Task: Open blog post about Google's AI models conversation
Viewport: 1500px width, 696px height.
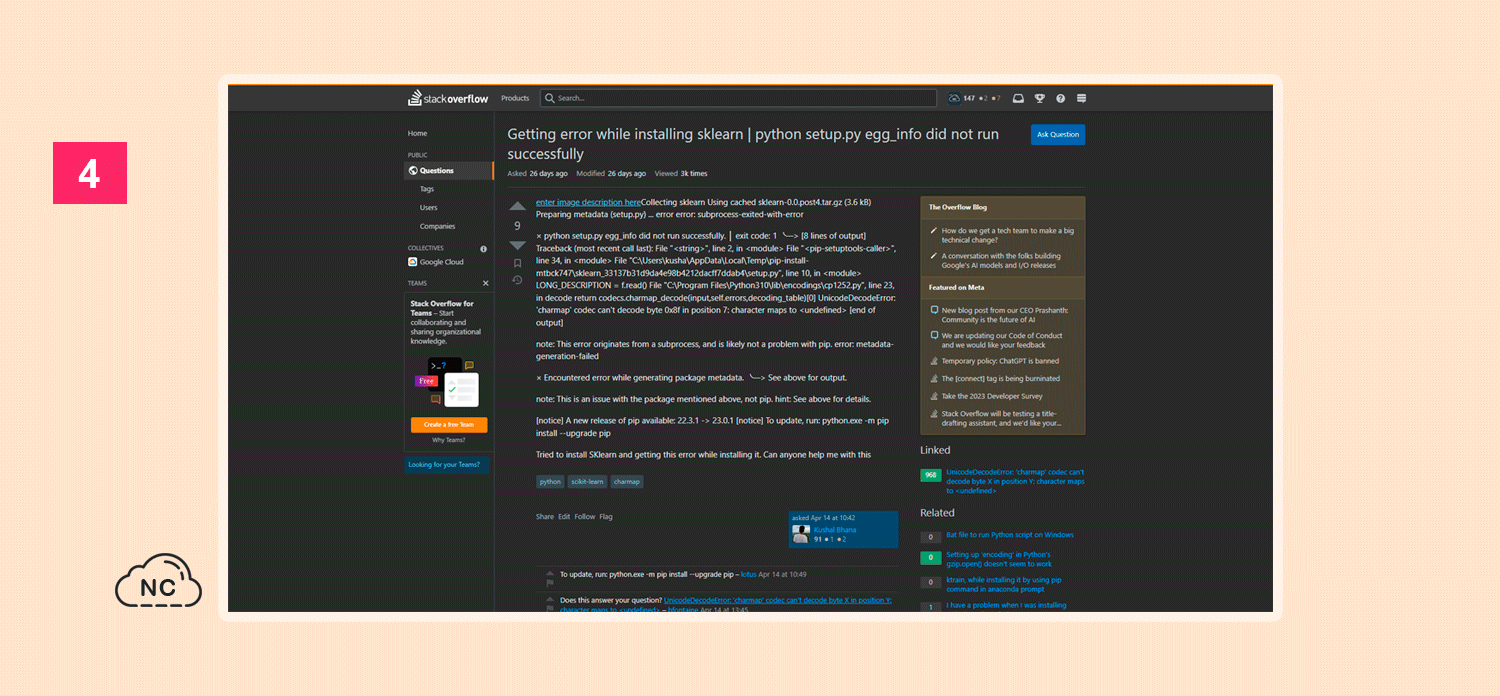Action: point(1001,261)
